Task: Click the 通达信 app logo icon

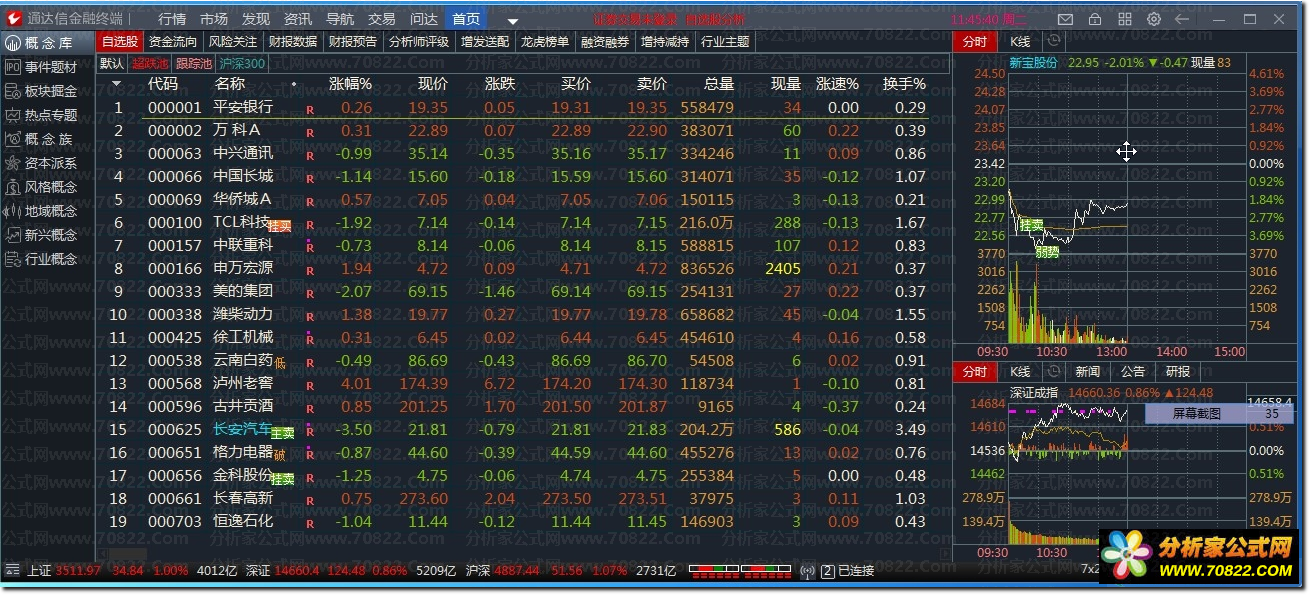Action: 14,19
